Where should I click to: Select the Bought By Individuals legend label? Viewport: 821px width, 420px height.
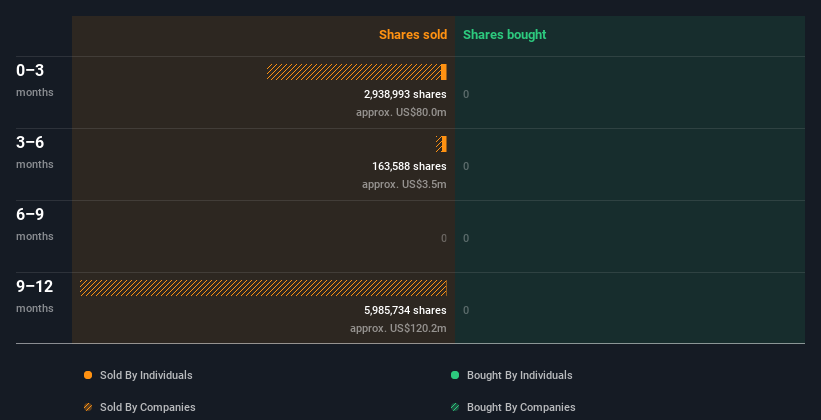(x=519, y=375)
